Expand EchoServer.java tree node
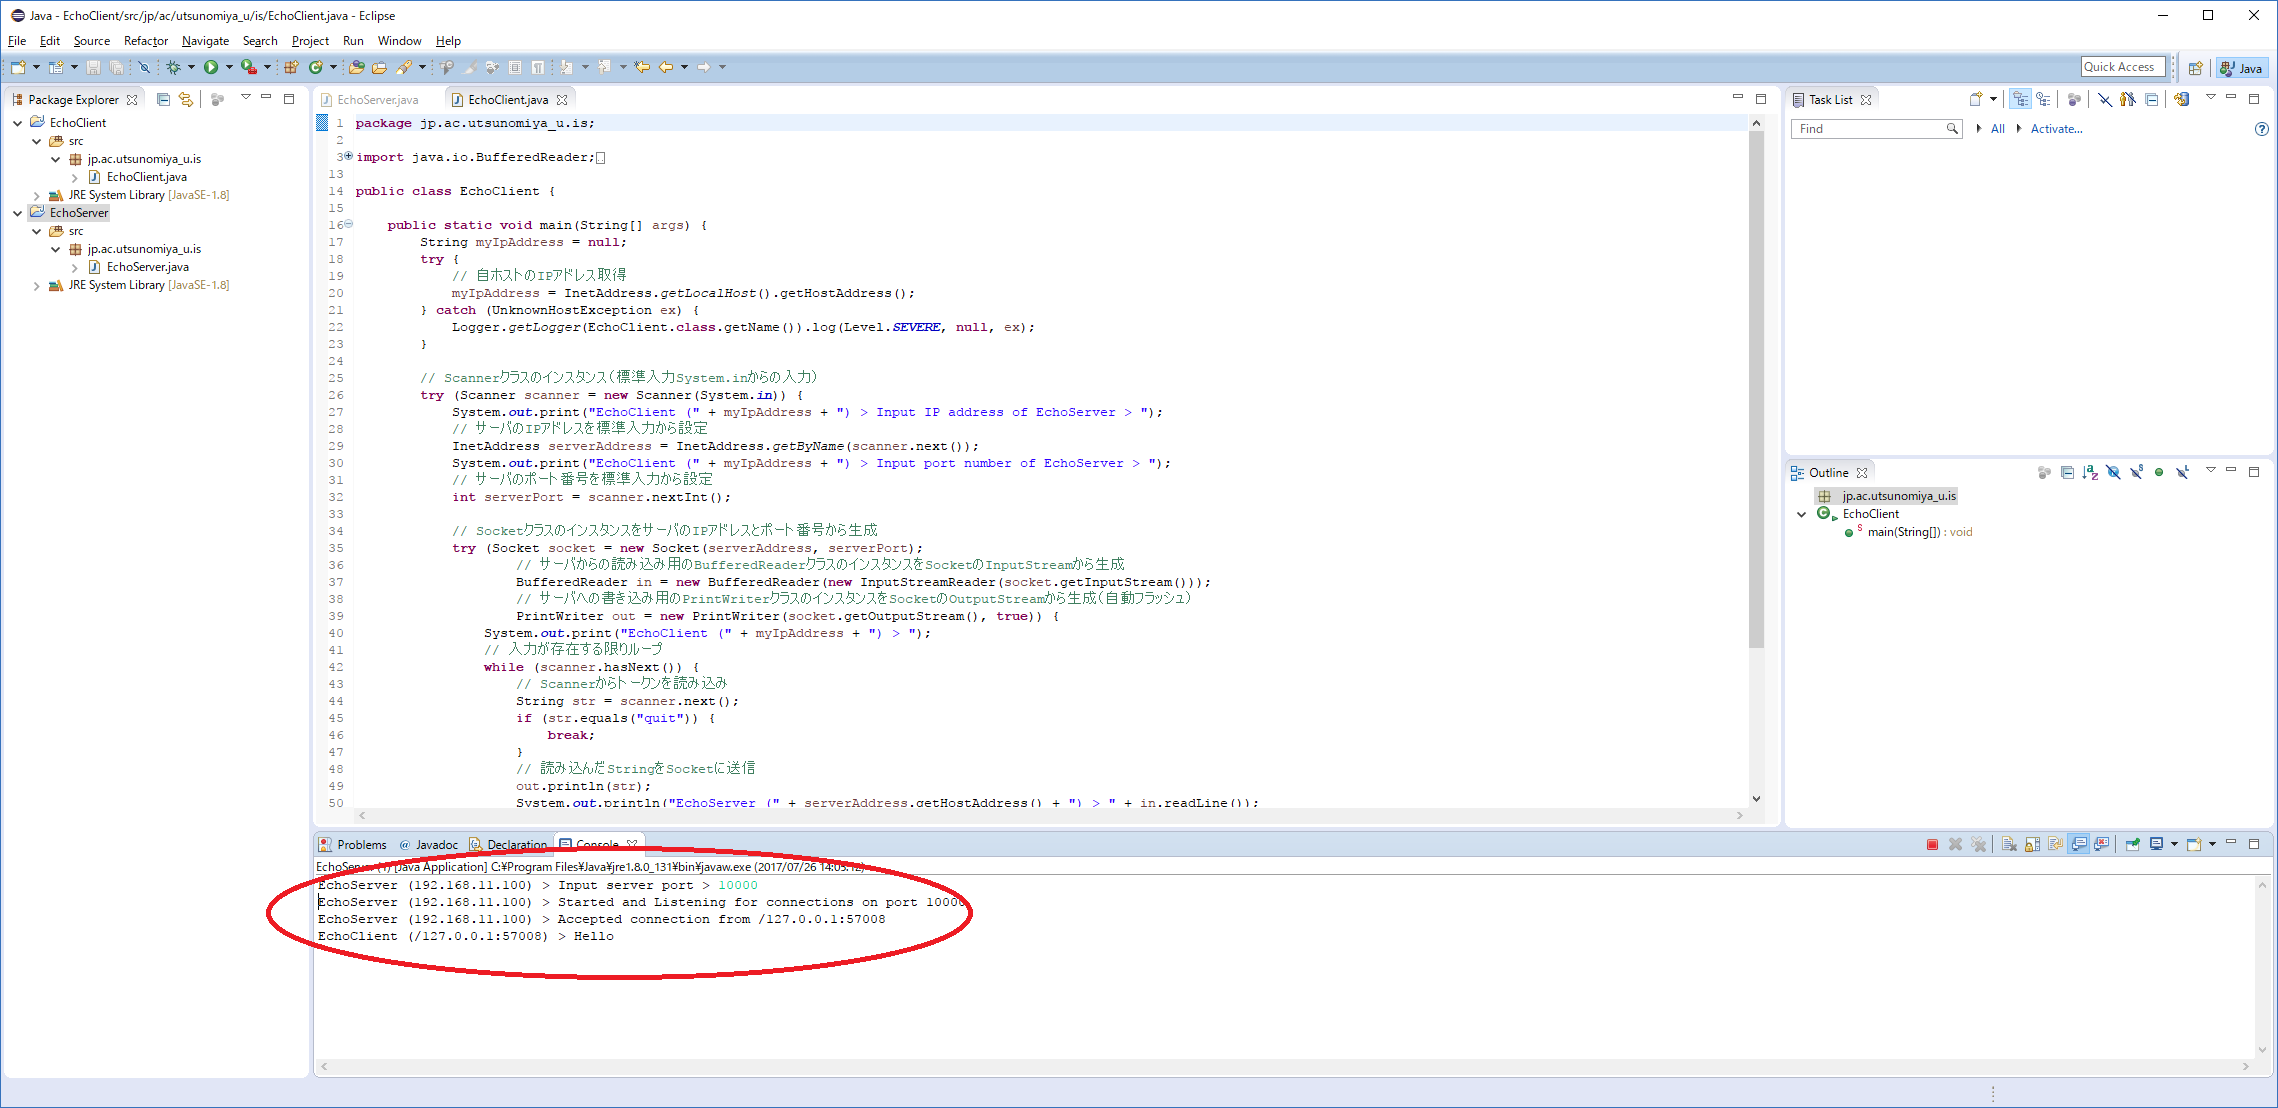 tap(75, 268)
